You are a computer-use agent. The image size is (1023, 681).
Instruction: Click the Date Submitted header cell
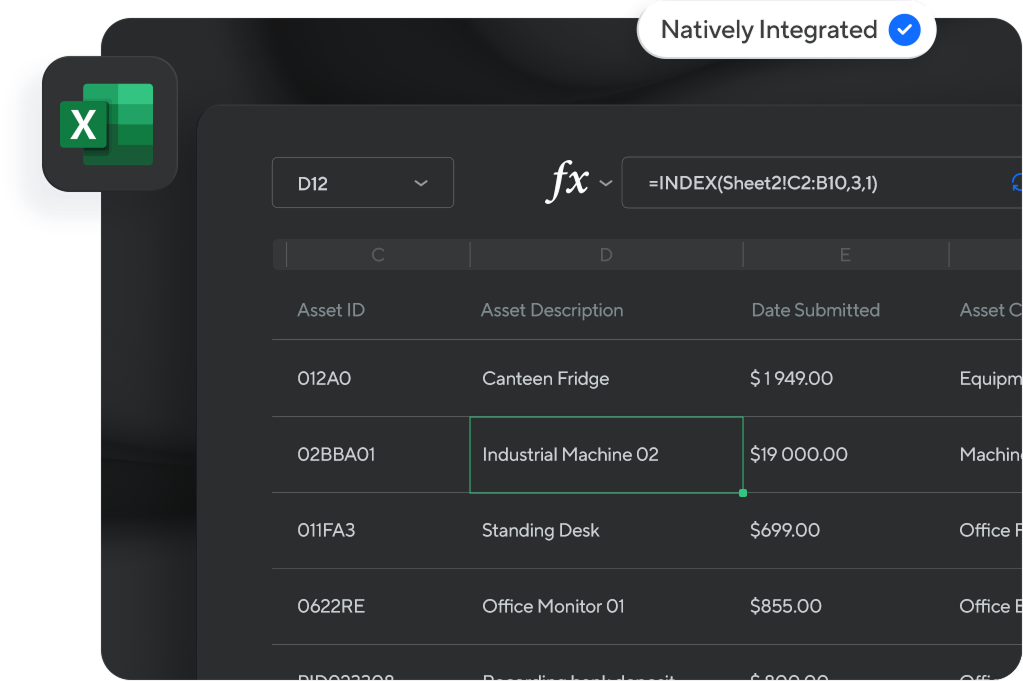click(x=815, y=310)
